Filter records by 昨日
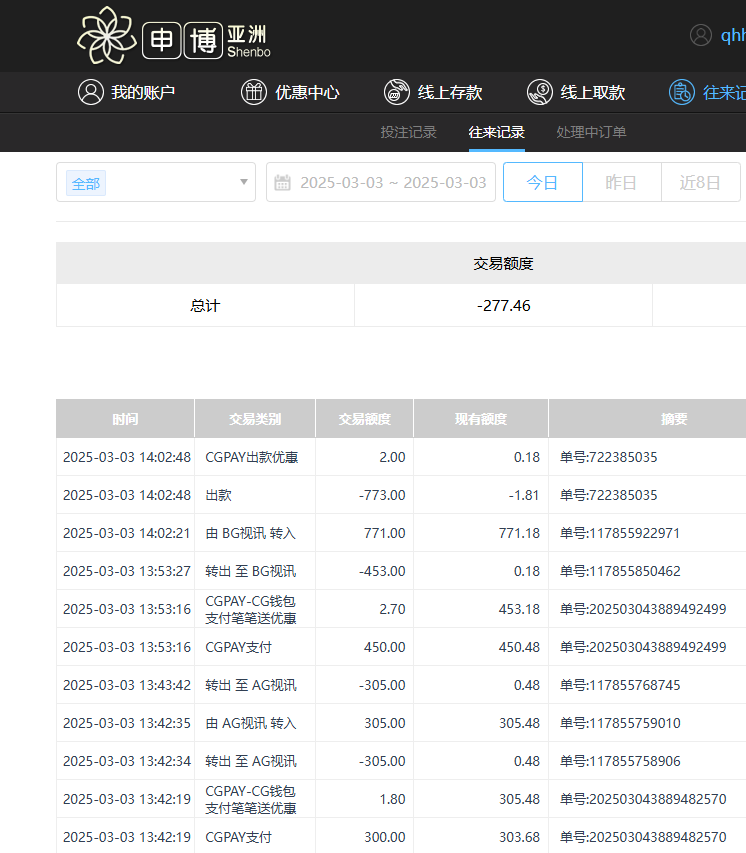Image resolution: width=746 pixels, height=853 pixels. coord(621,183)
